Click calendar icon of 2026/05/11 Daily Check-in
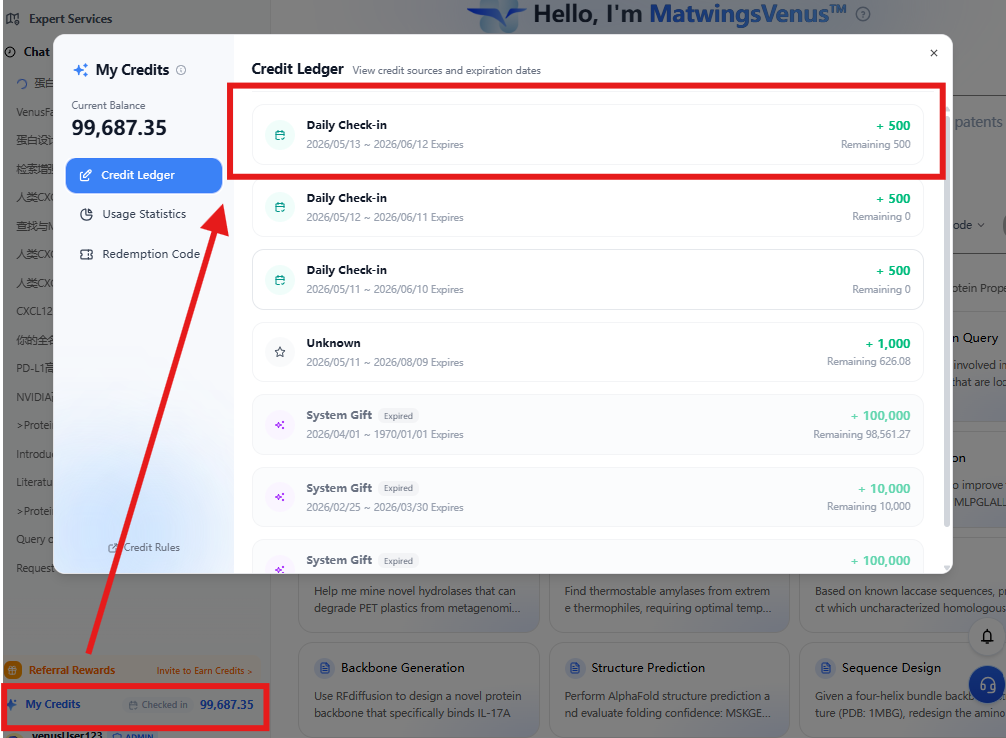The height and width of the screenshot is (738, 1006). point(280,280)
